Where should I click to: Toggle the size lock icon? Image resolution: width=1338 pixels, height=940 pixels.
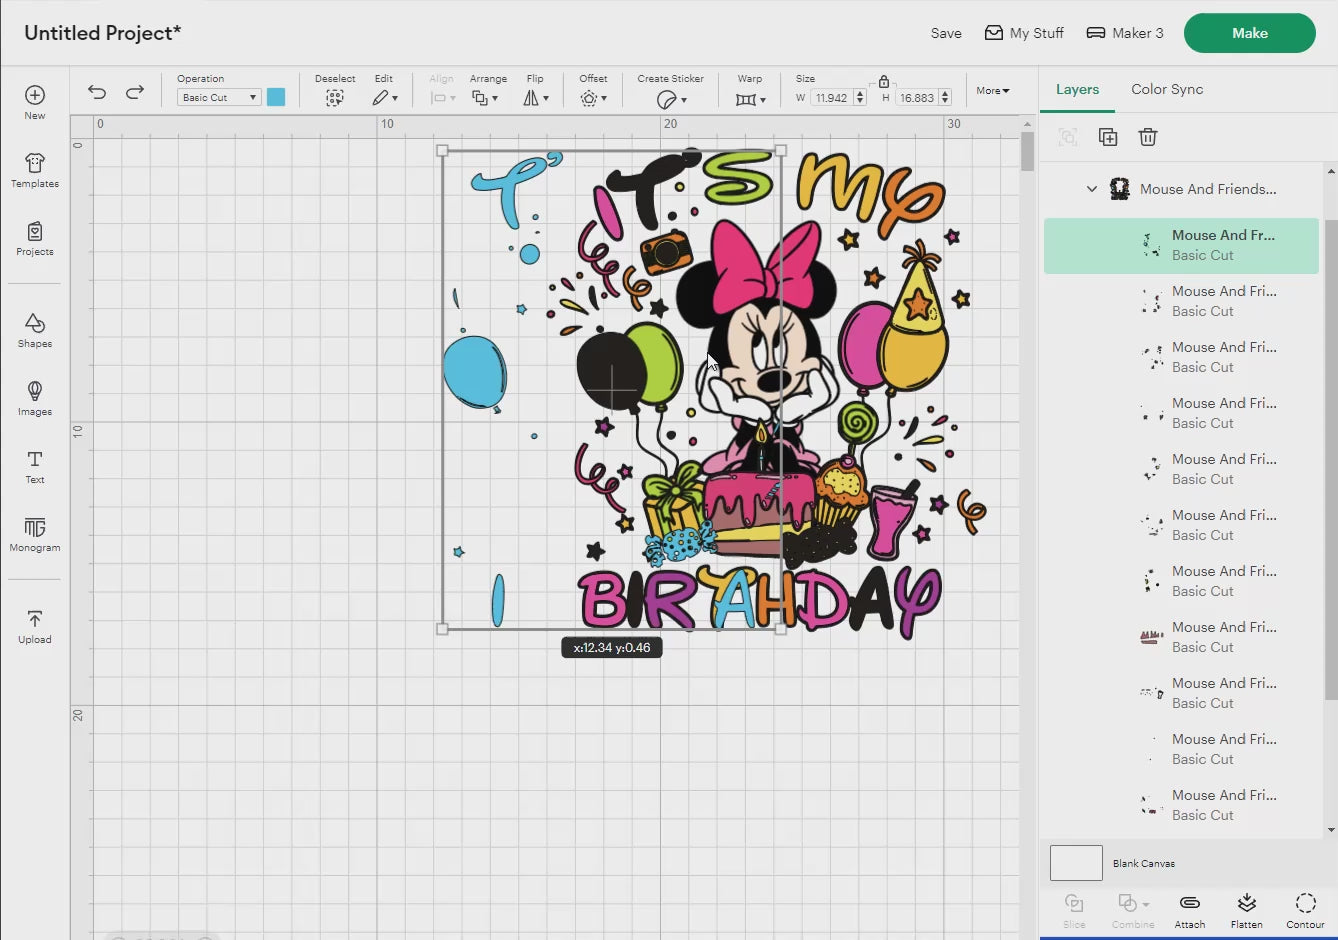pyautogui.click(x=883, y=81)
